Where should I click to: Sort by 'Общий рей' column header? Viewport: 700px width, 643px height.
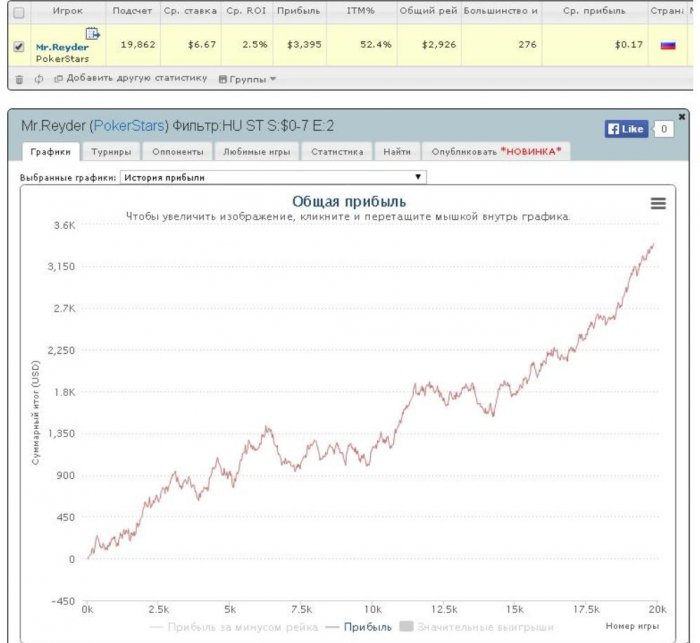pyautogui.click(x=429, y=11)
